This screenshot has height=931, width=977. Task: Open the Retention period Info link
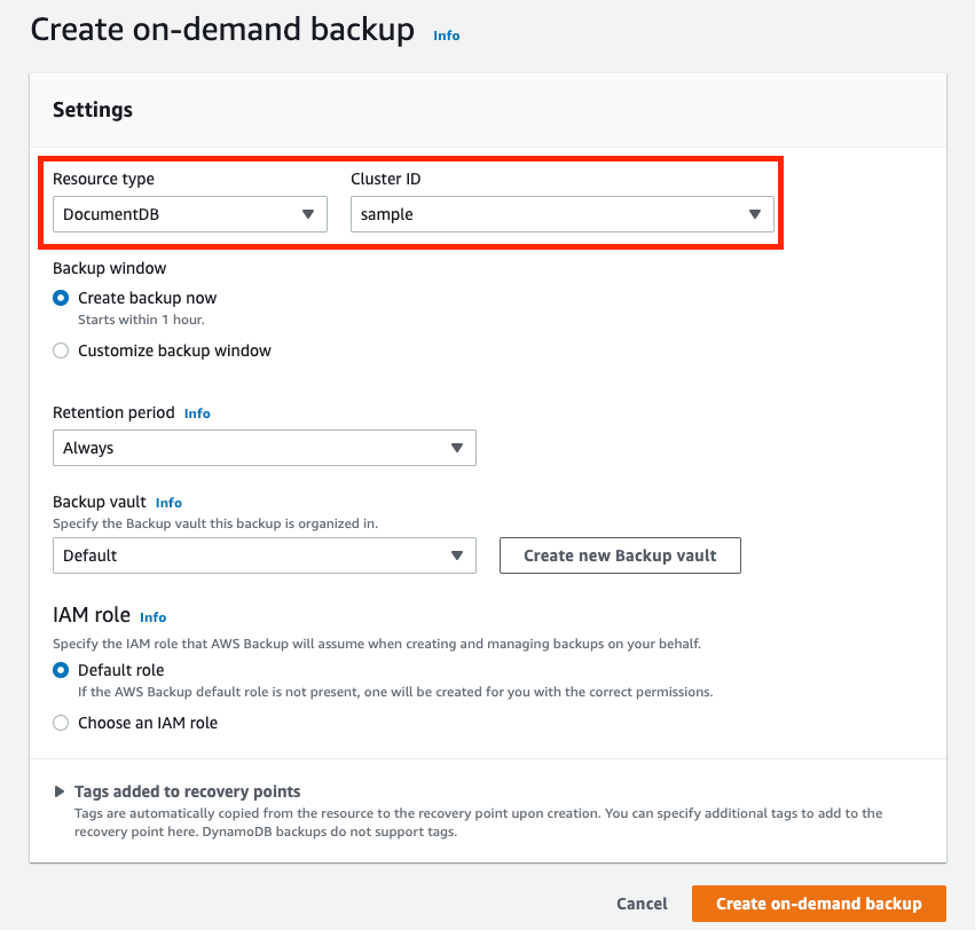197,413
